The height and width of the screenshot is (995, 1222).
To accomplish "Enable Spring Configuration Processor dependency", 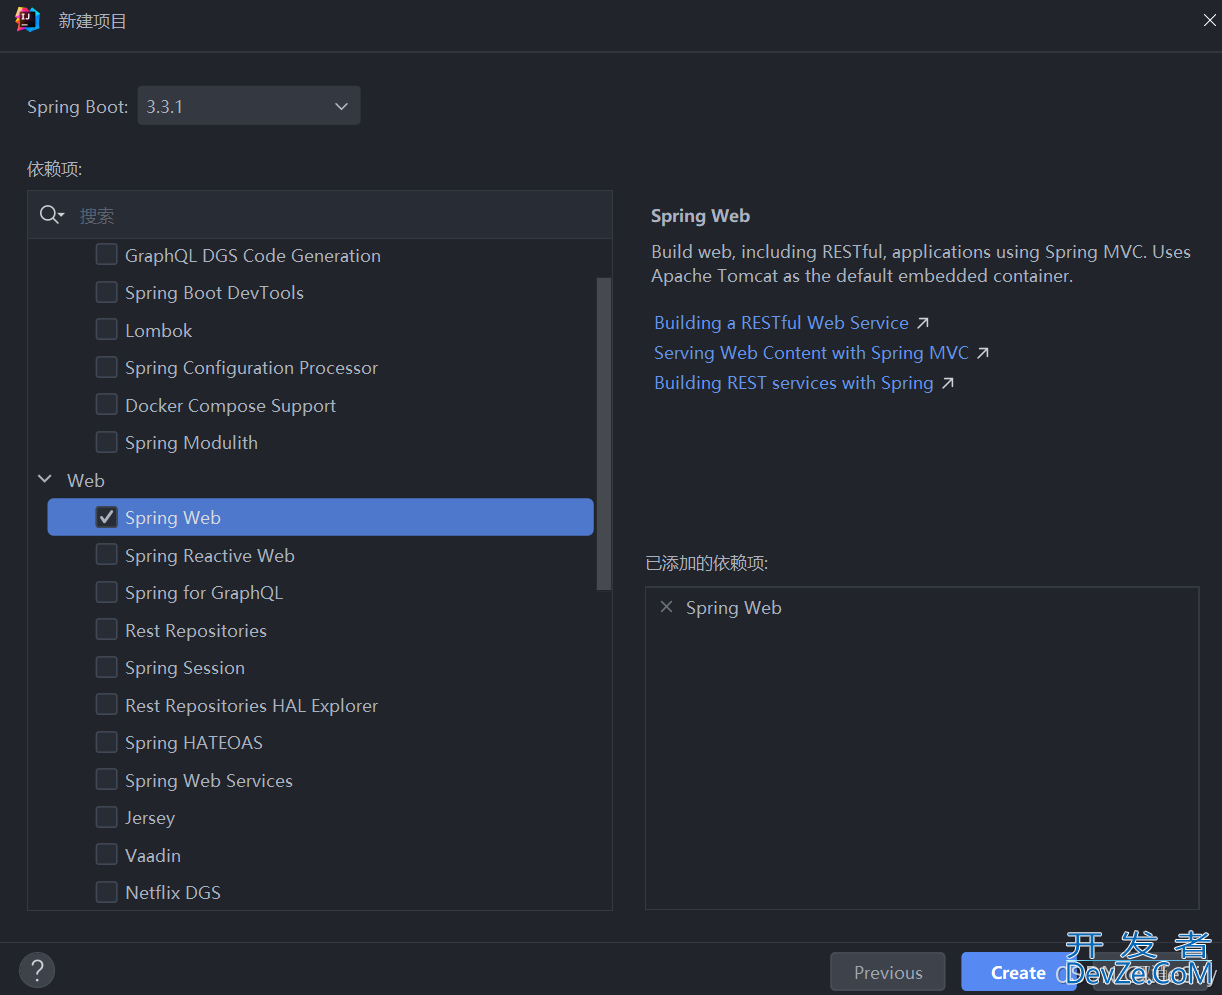I will point(107,367).
